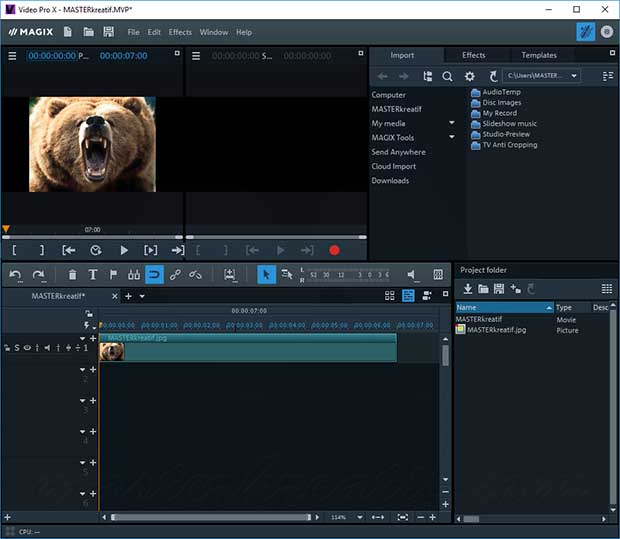Click the insert mode icon

[229, 274]
